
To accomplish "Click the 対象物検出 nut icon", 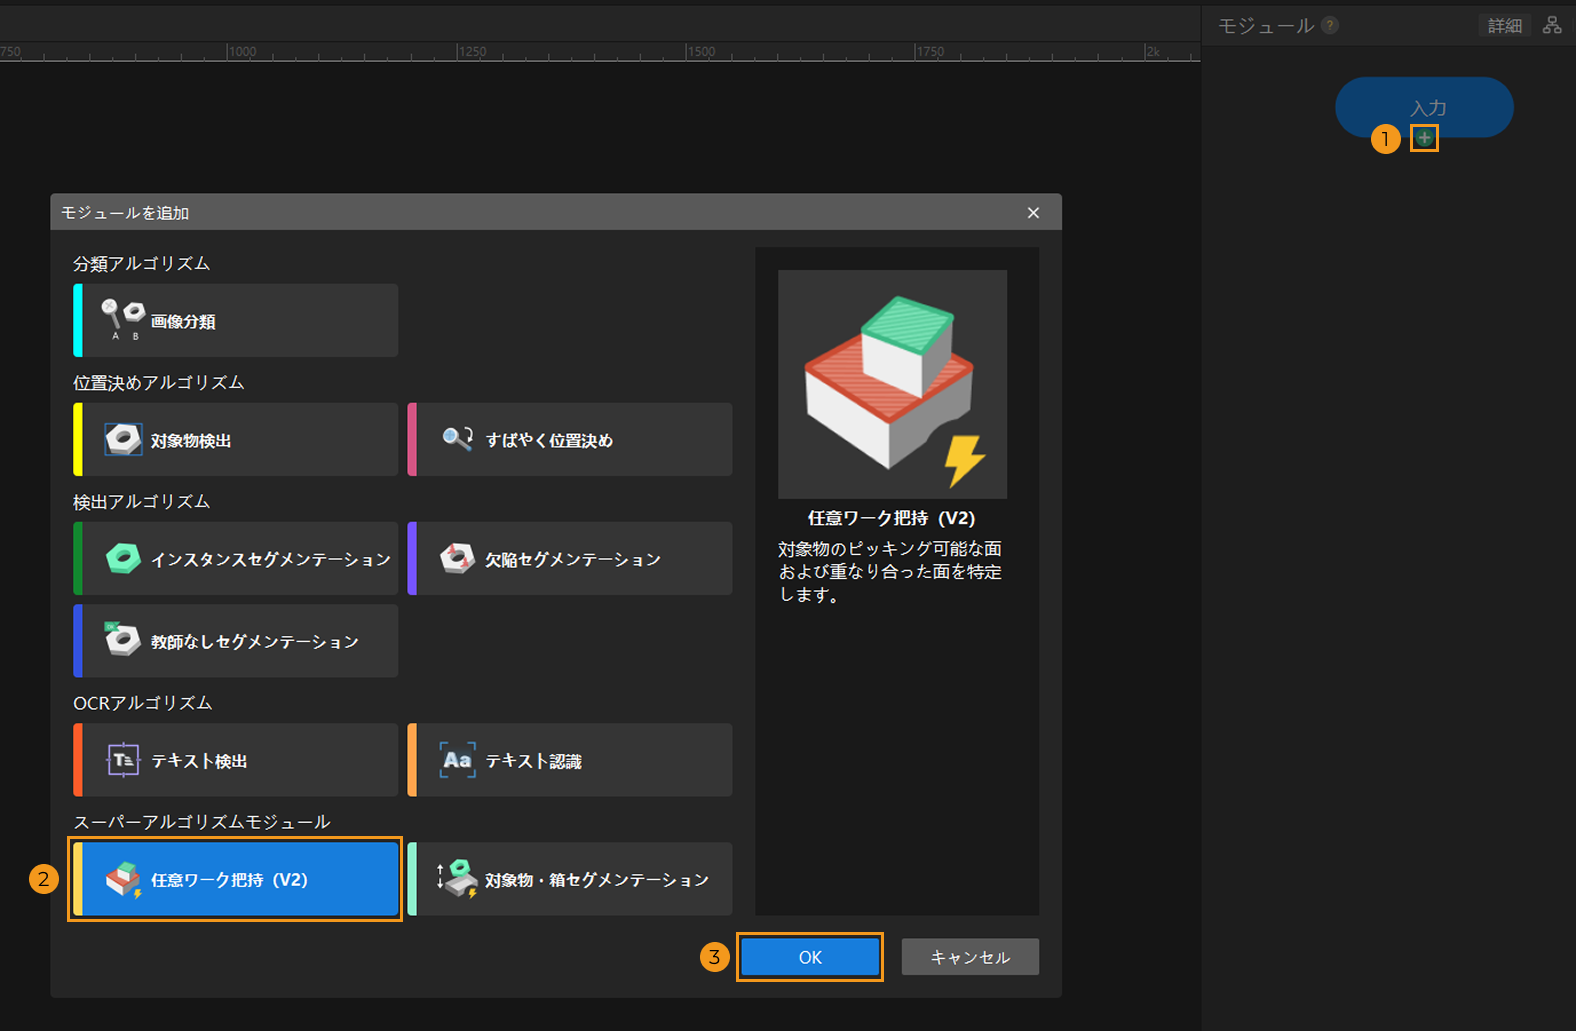I will (123, 439).
